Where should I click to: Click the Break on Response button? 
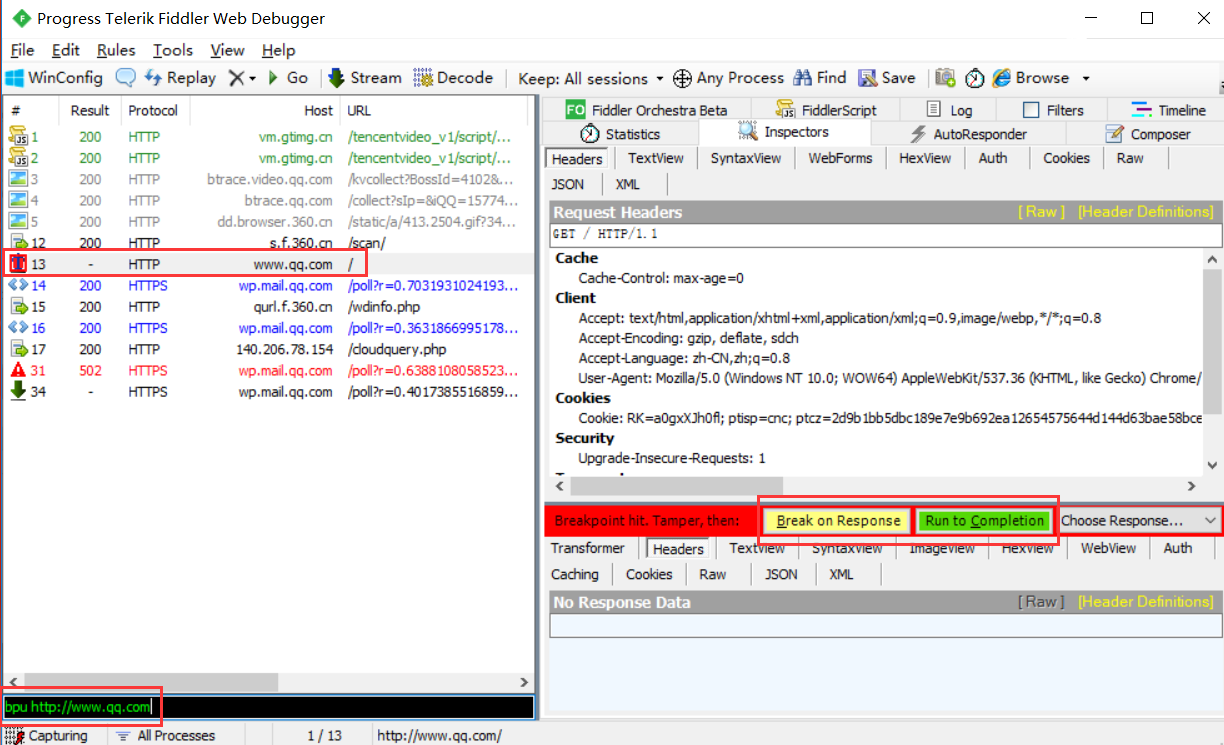click(x=839, y=521)
